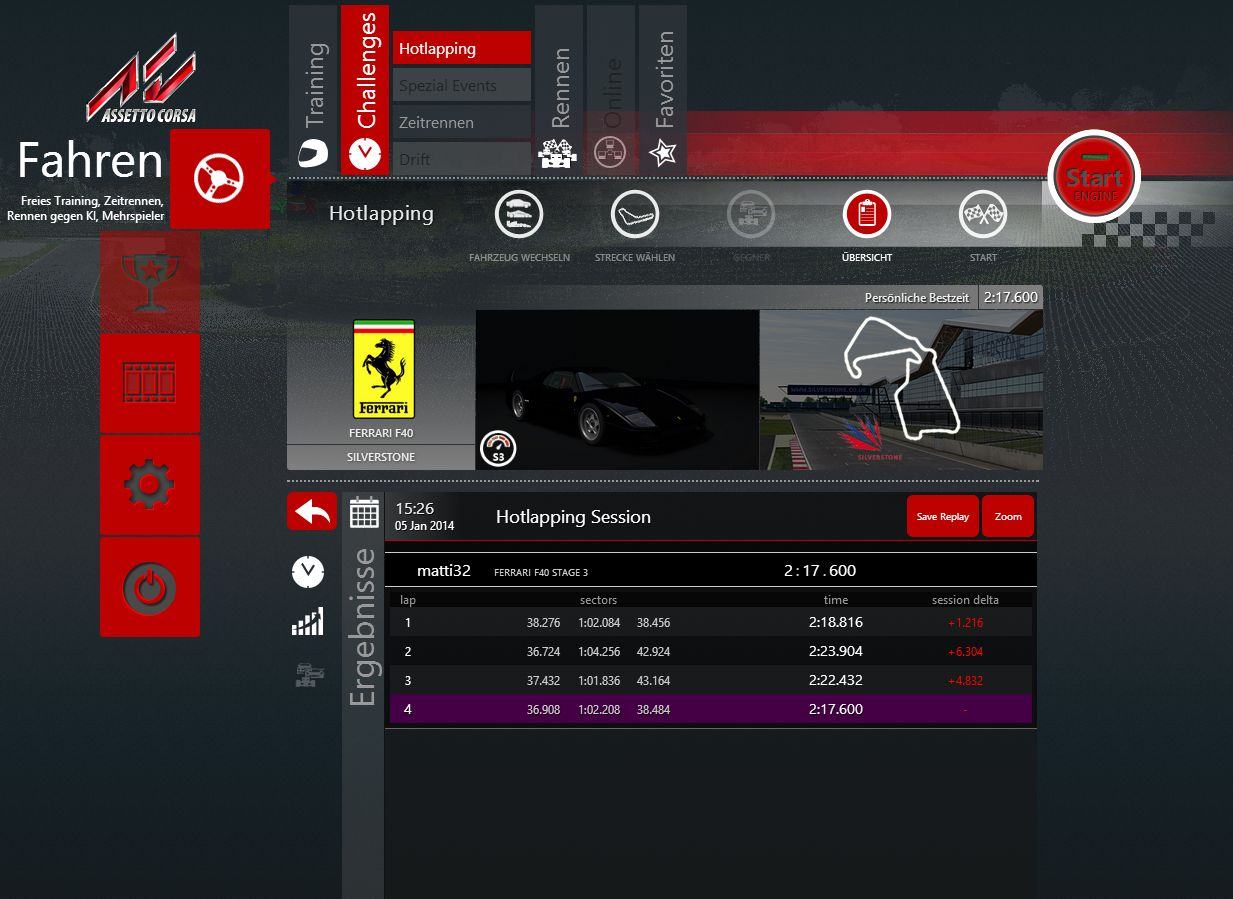Click the Ferrari F40 car thumbnail

coord(617,390)
